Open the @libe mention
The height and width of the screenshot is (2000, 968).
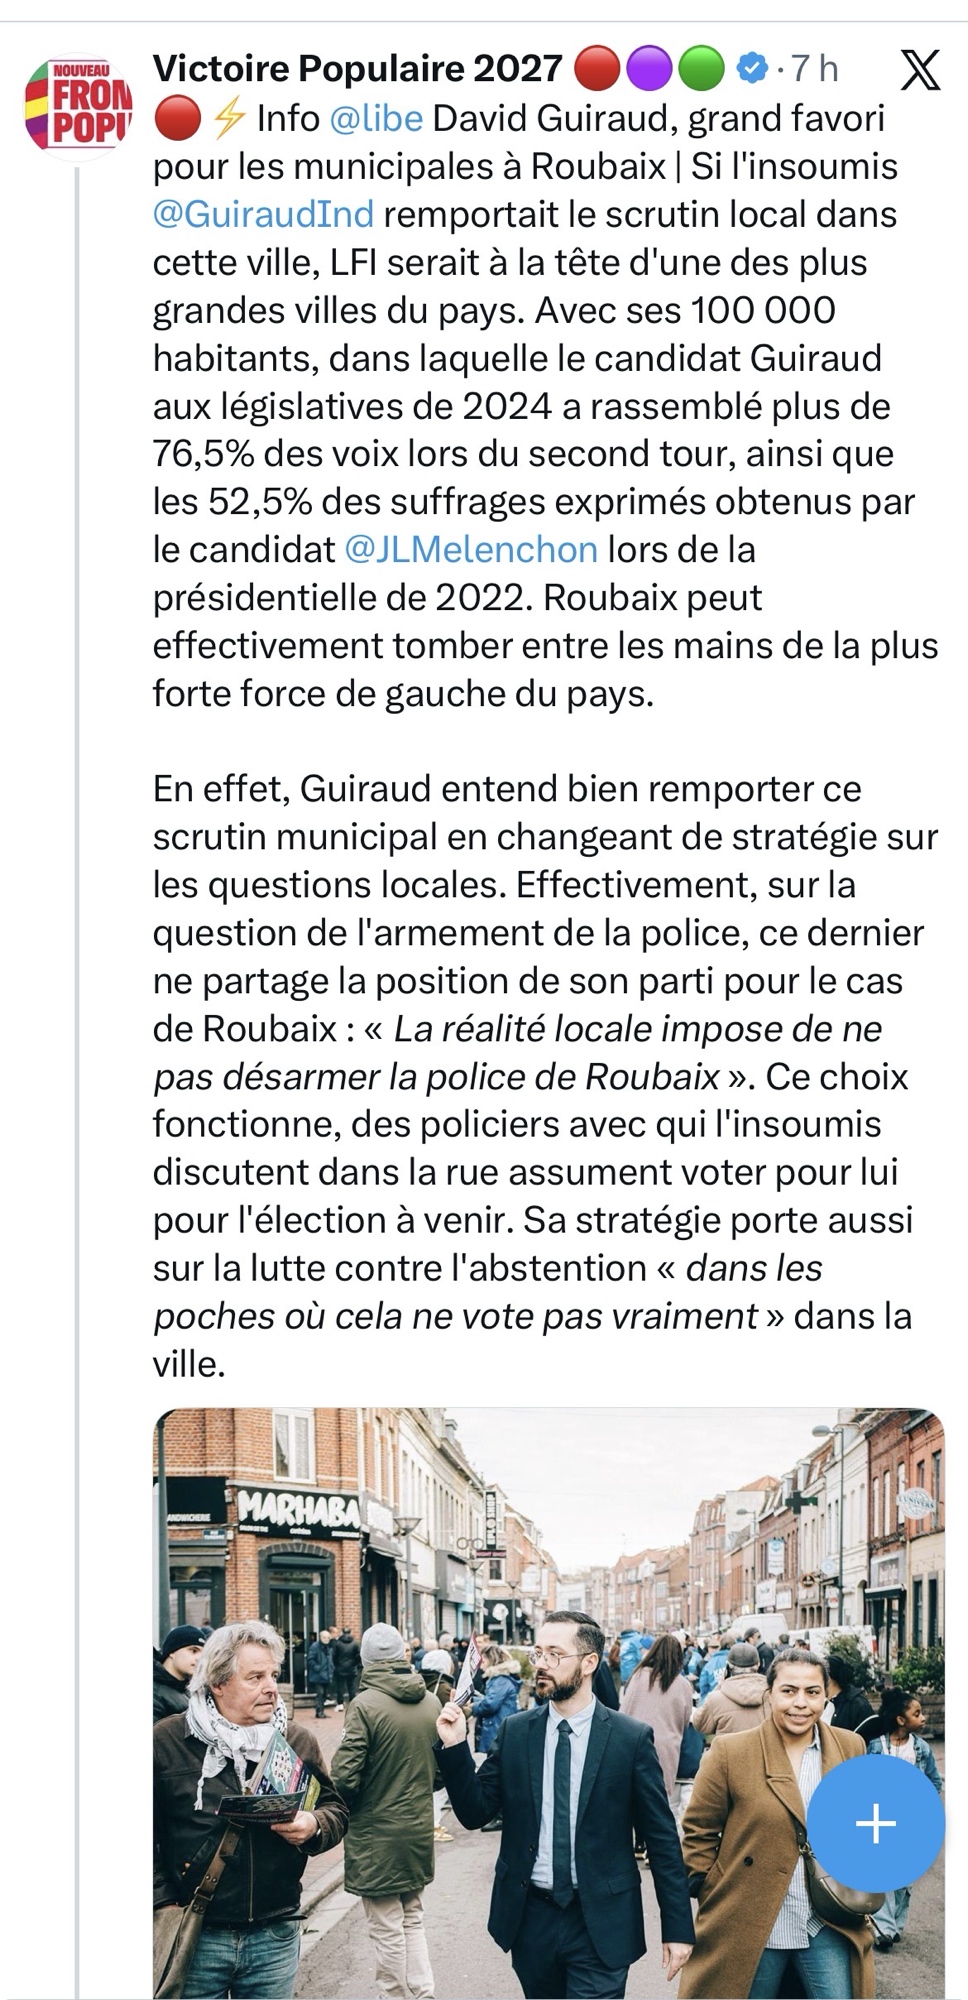click(x=376, y=119)
